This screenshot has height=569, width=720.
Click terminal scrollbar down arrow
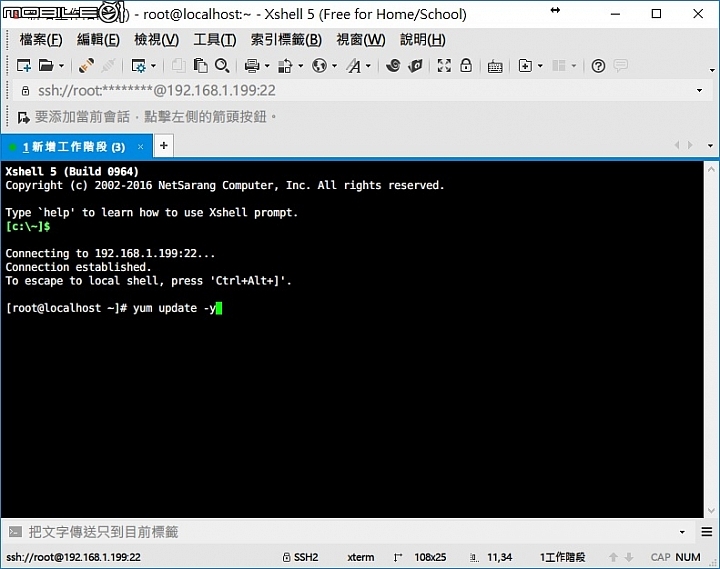(x=711, y=511)
